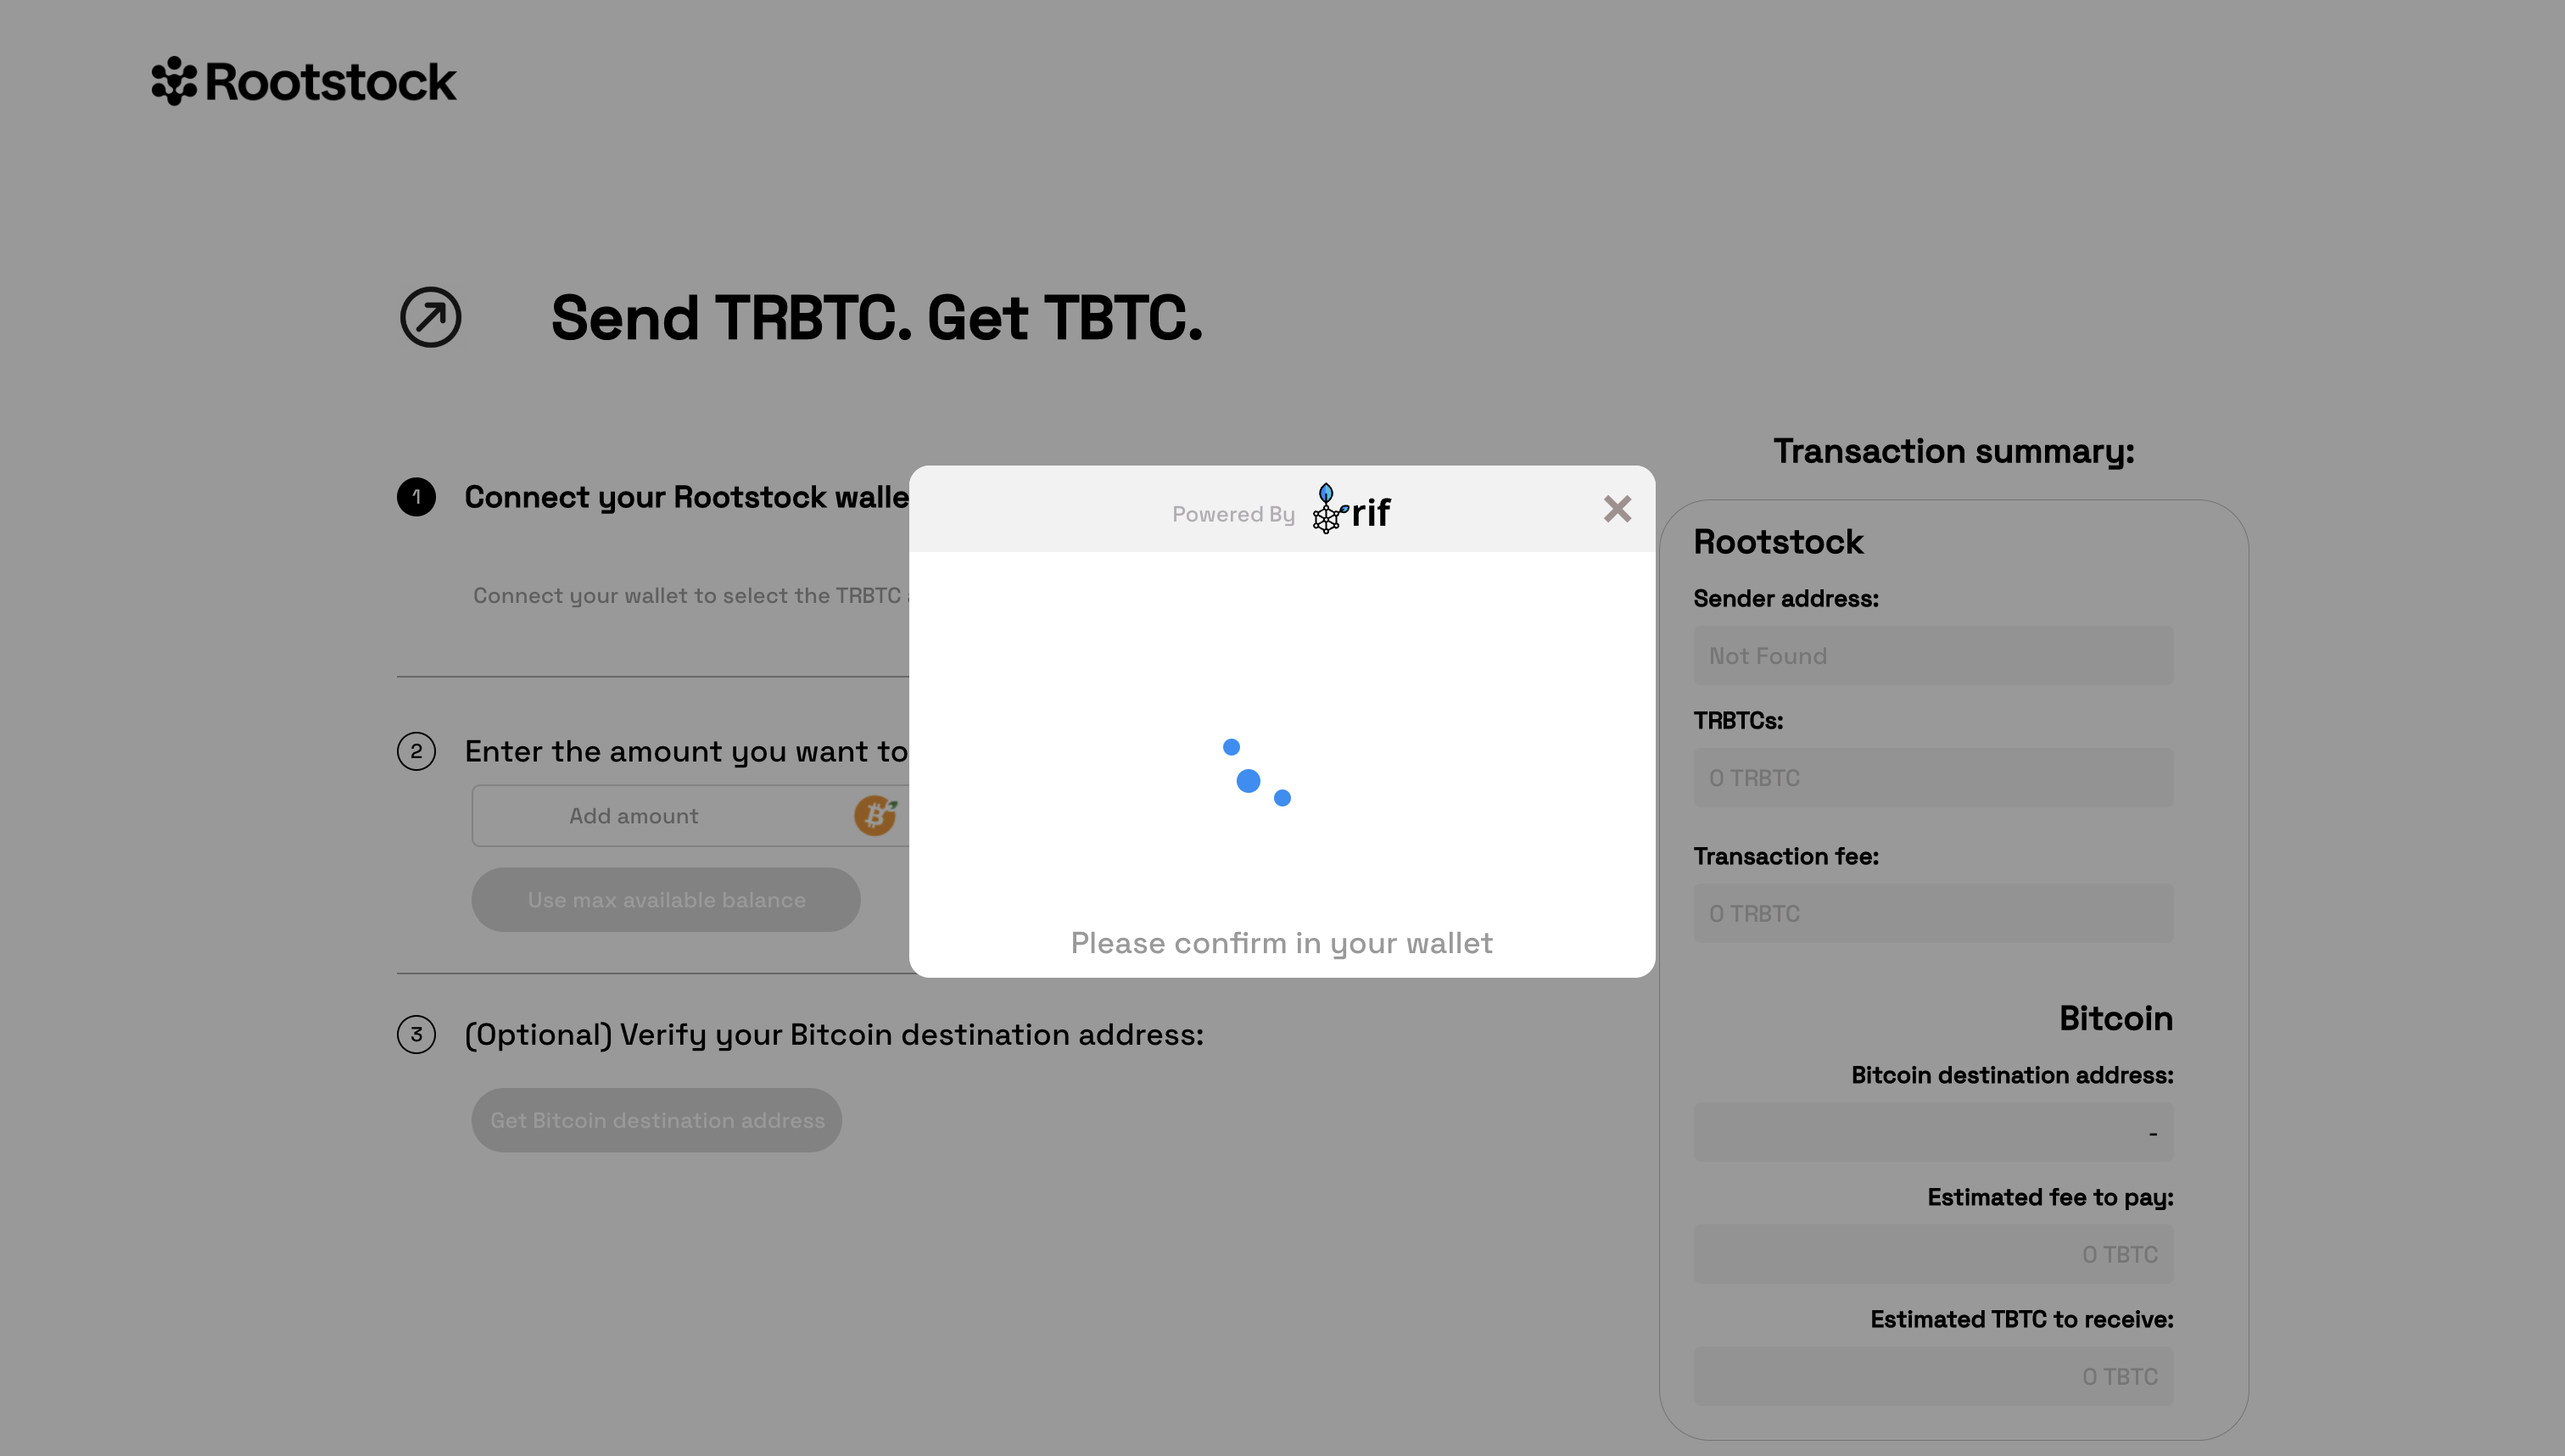Close the wallet confirmation modal
Viewport: 2565px width, 1456px height.
tap(1618, 509)
